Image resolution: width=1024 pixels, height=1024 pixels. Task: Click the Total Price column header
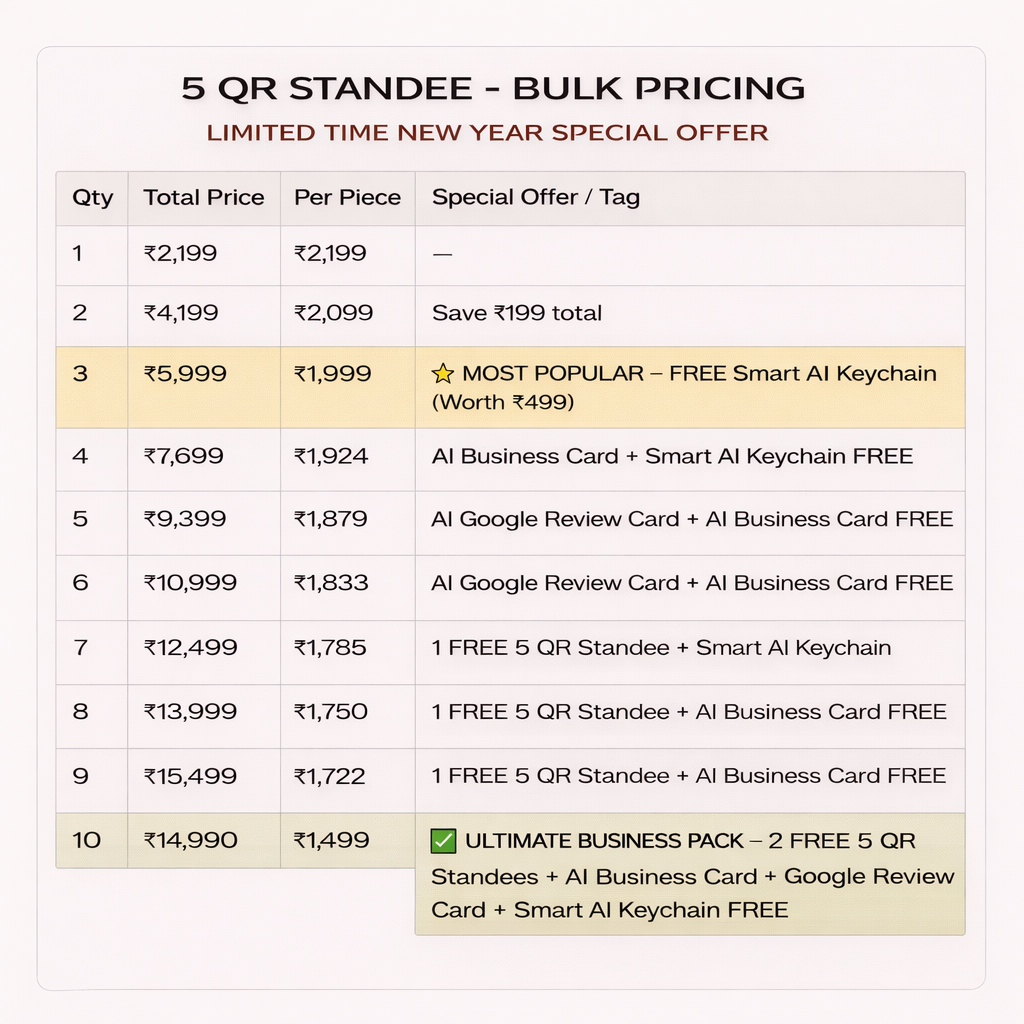point(204,198)
